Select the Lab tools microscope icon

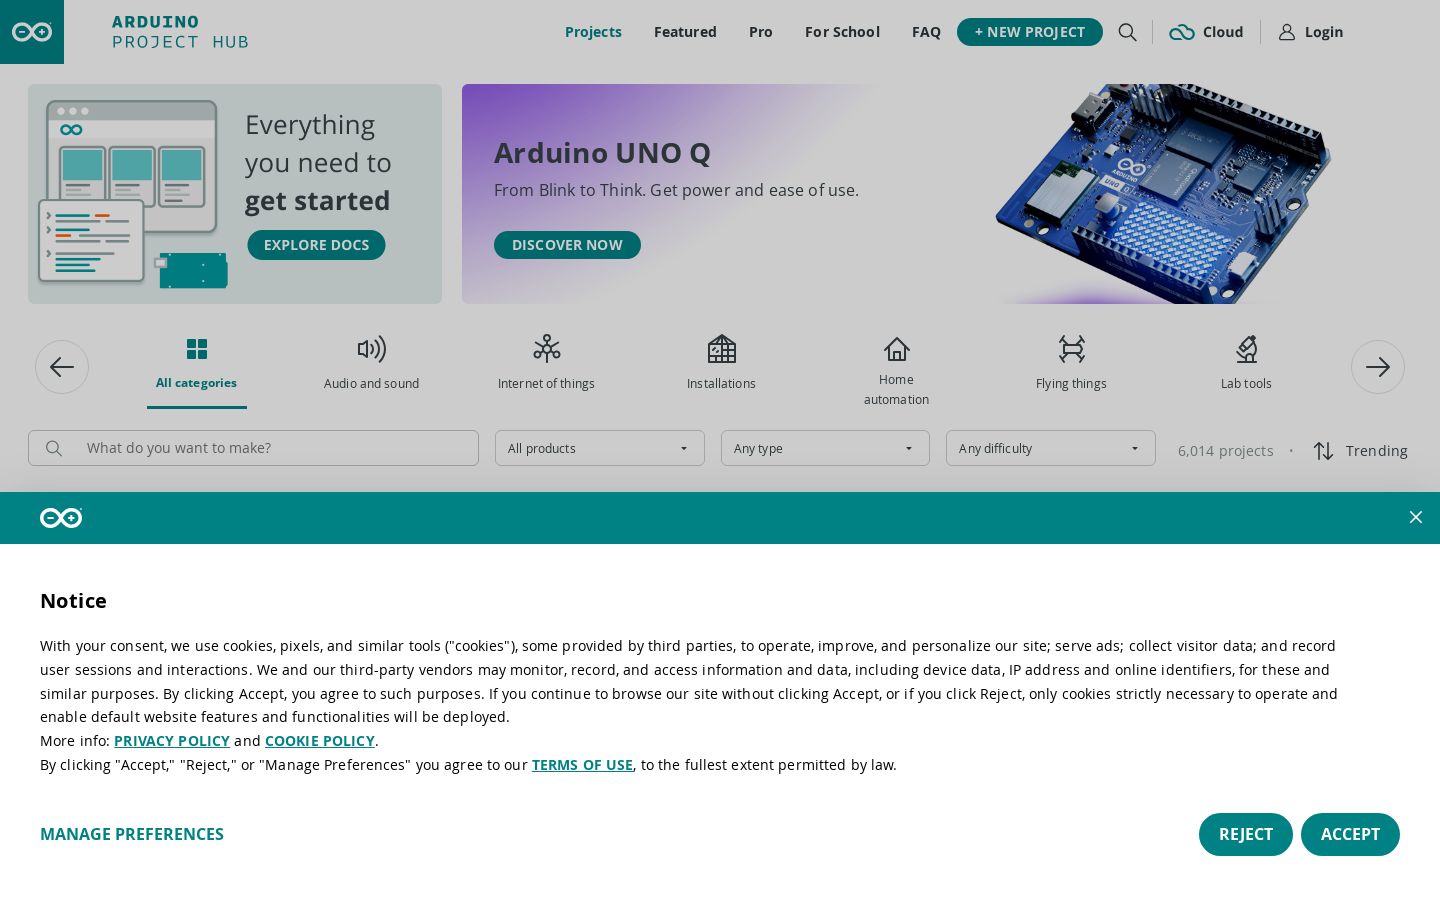point(1247,349)
